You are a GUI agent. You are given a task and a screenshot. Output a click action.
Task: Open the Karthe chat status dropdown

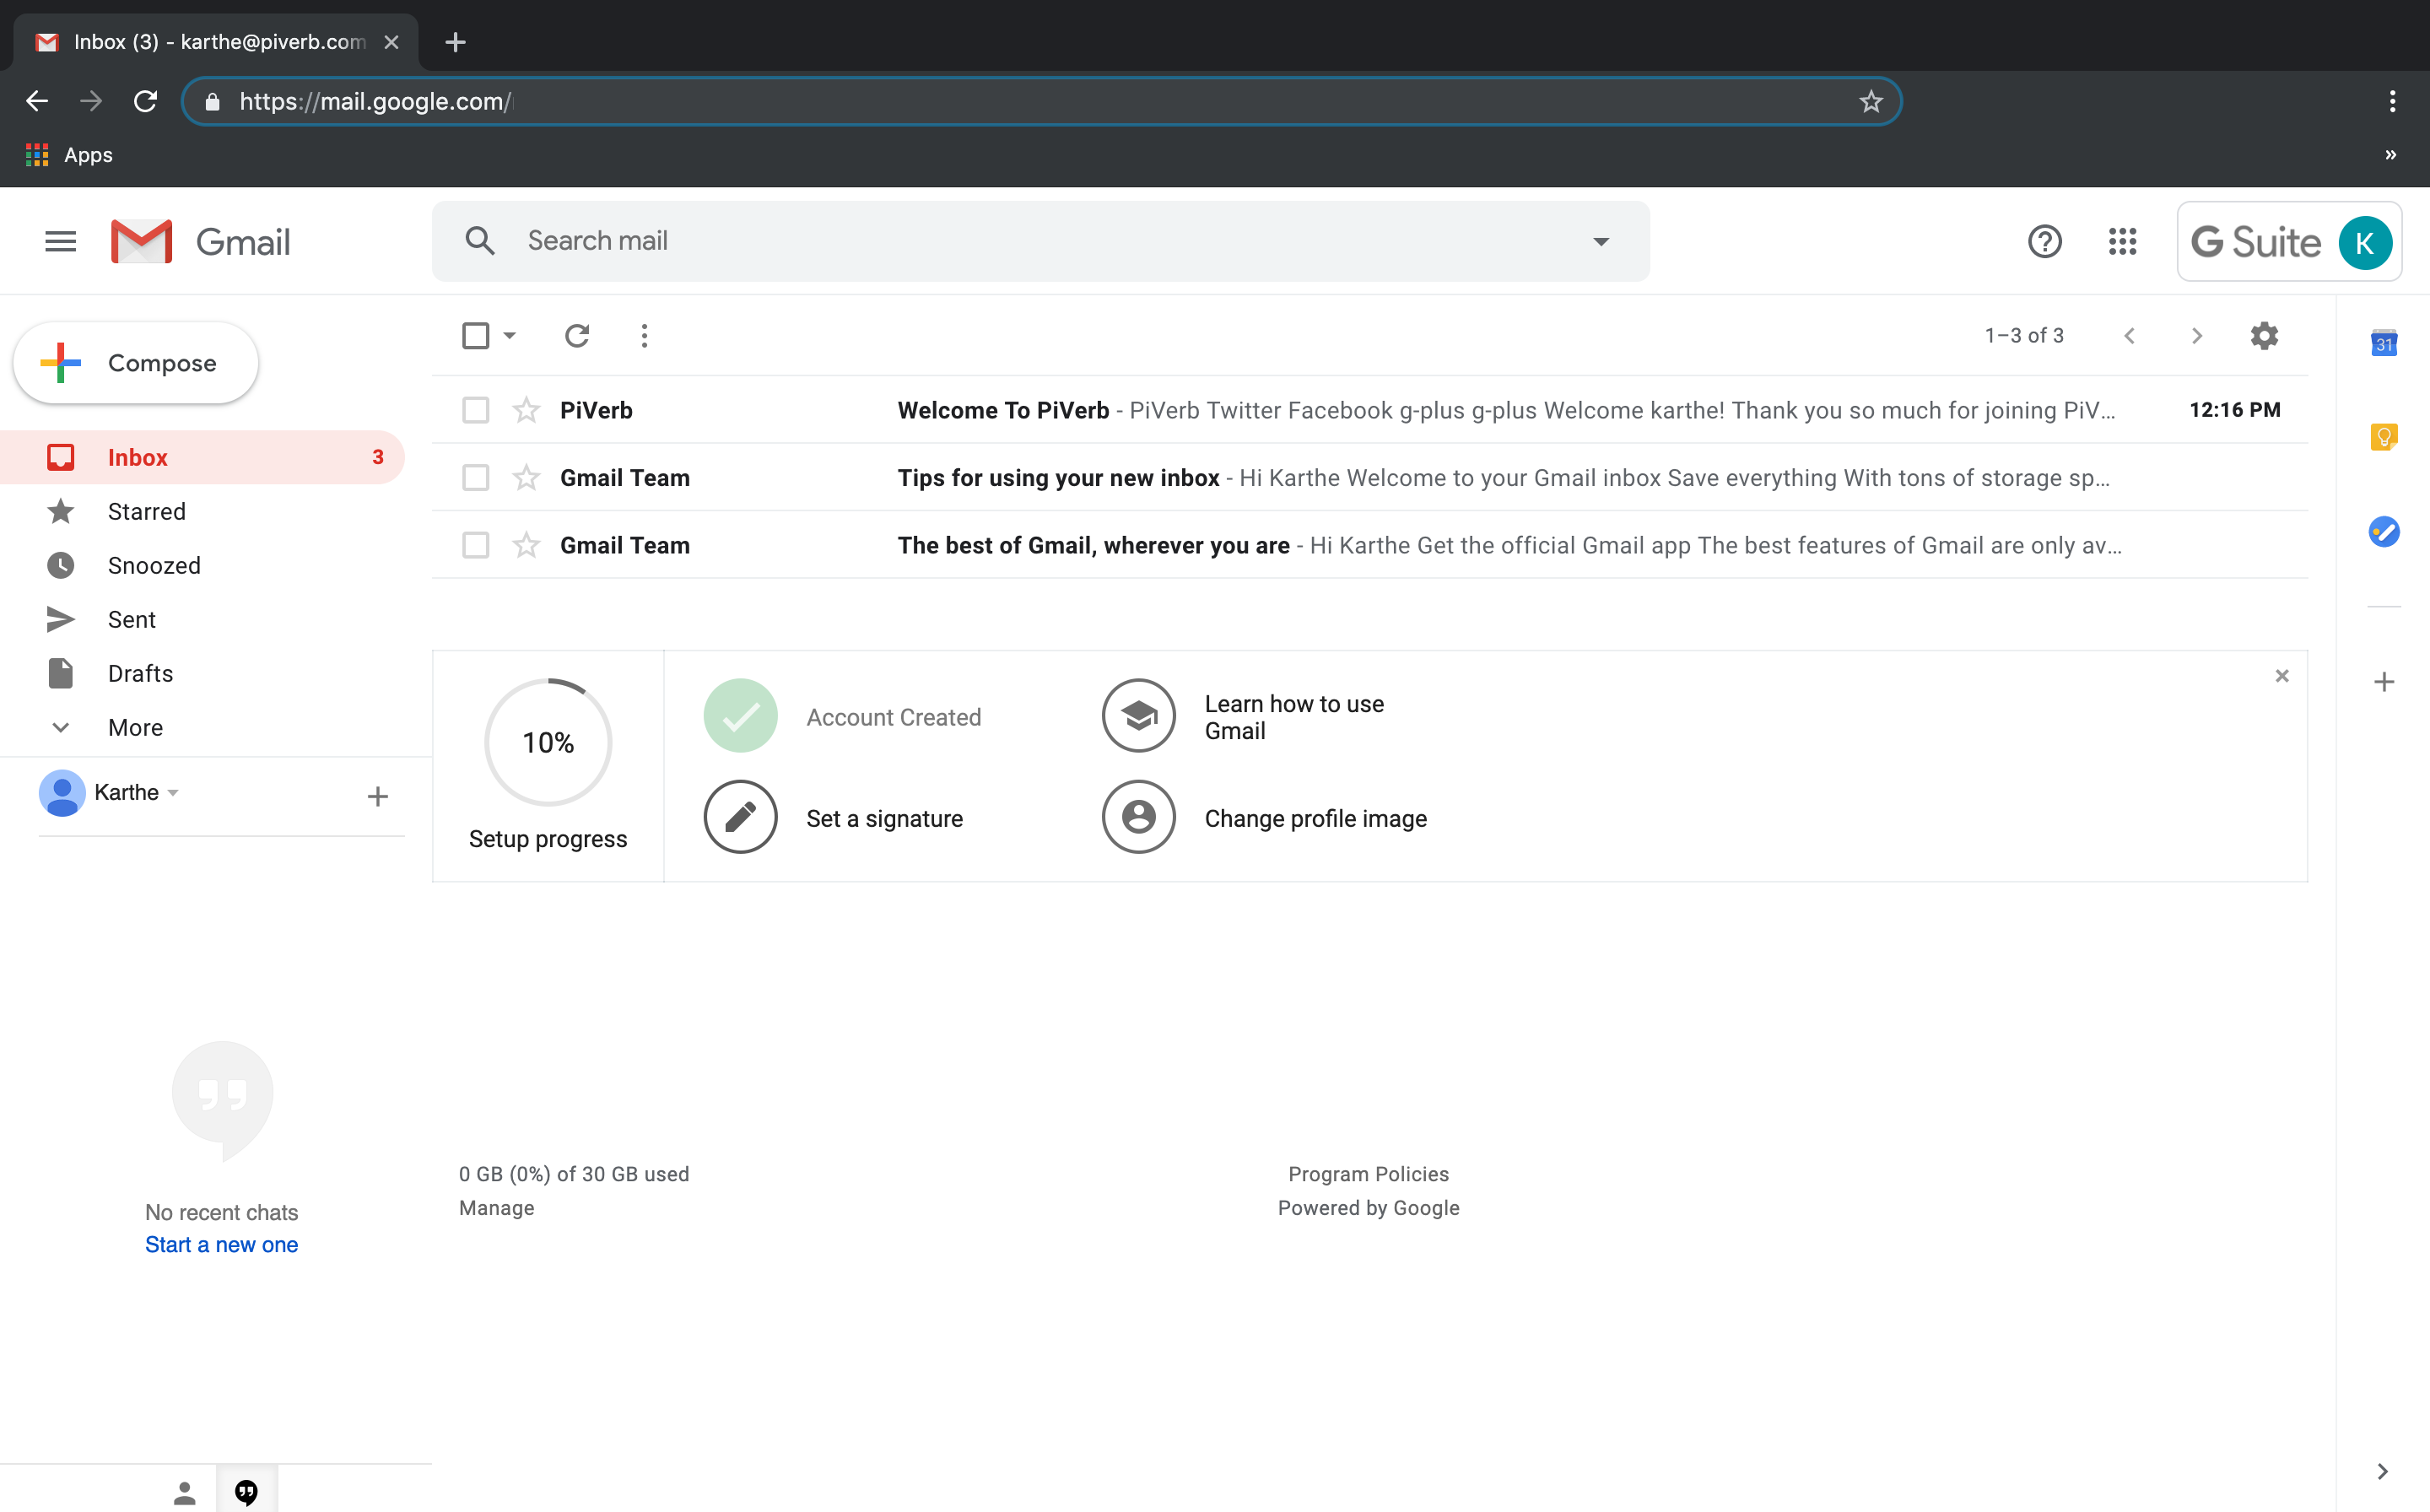[173, 793]
